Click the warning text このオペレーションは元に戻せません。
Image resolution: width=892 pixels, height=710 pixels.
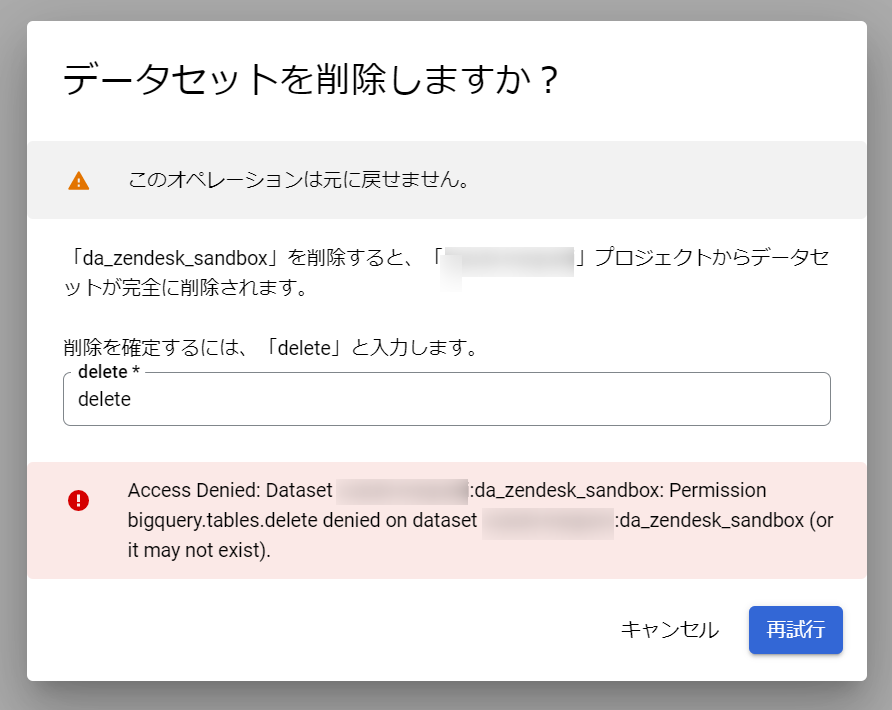[299, 180]
